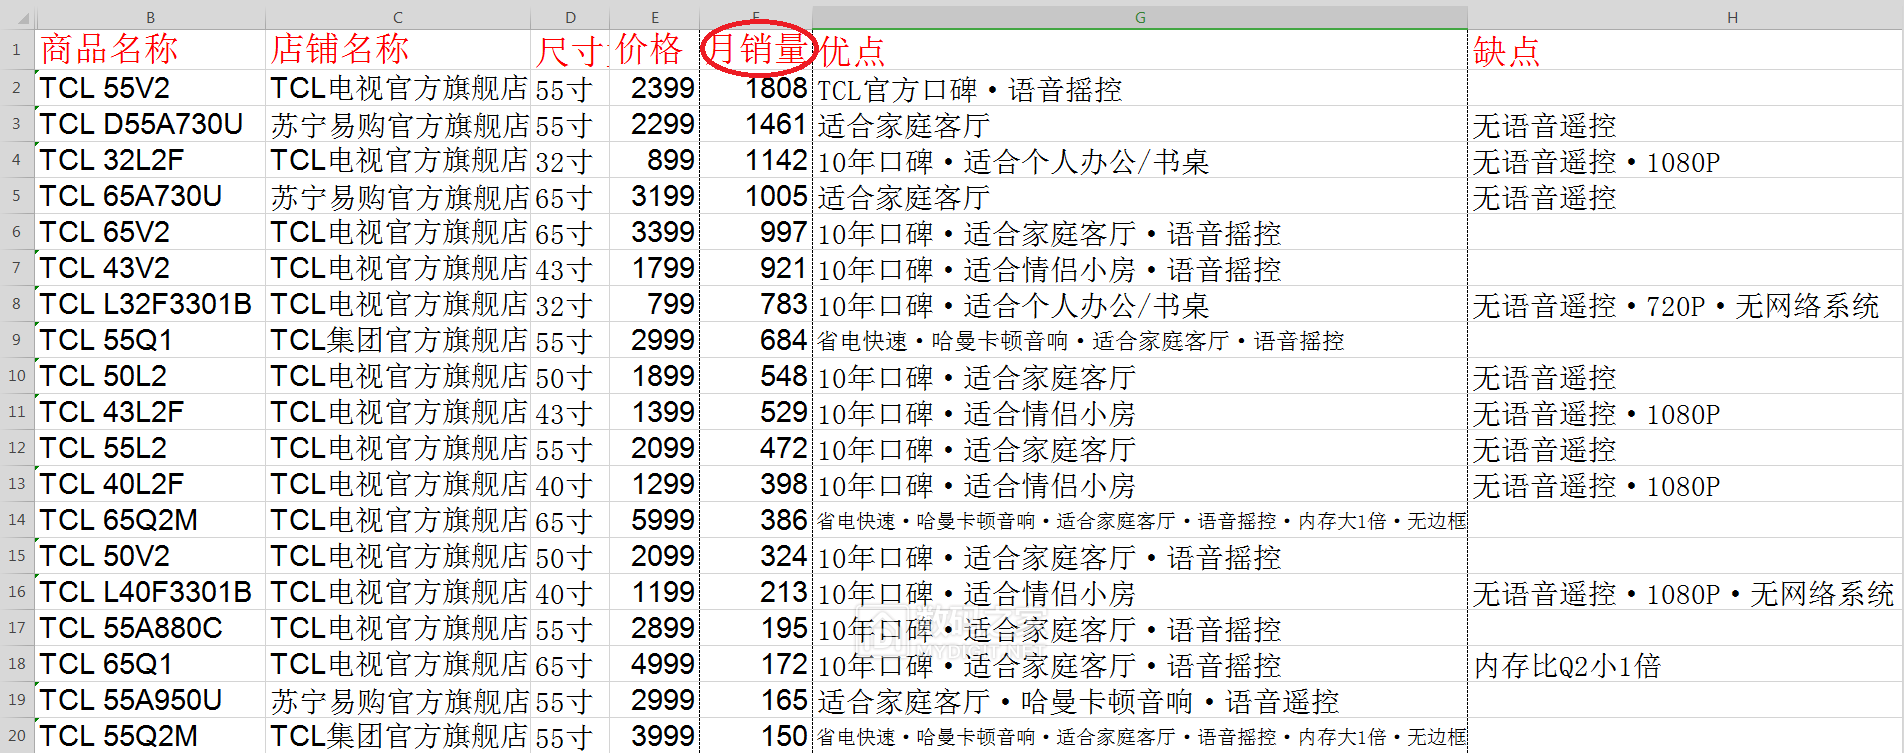Select cell TCL 65A730U
1904x753 pixels.
pyautogui.click(x=150, y=196)
